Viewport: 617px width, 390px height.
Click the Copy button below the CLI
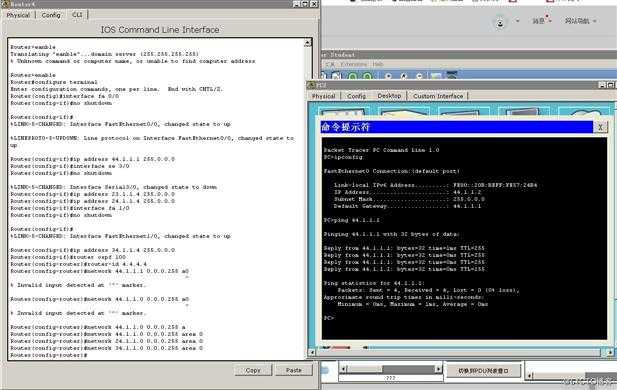point(253,370)
